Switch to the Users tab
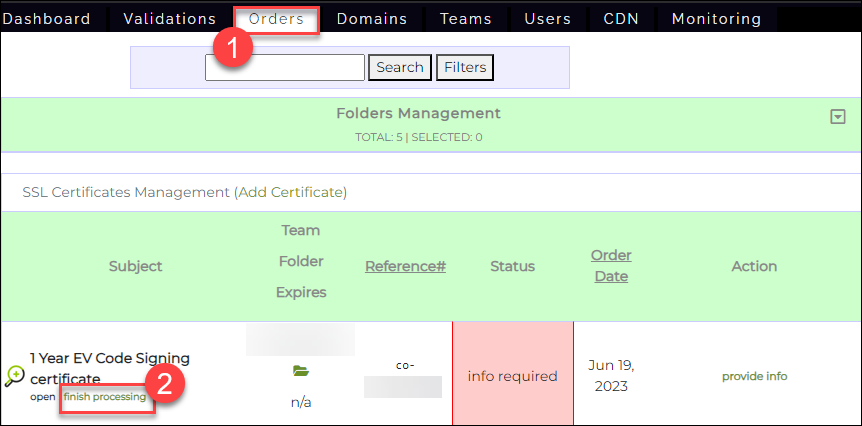 click(548, 19)
